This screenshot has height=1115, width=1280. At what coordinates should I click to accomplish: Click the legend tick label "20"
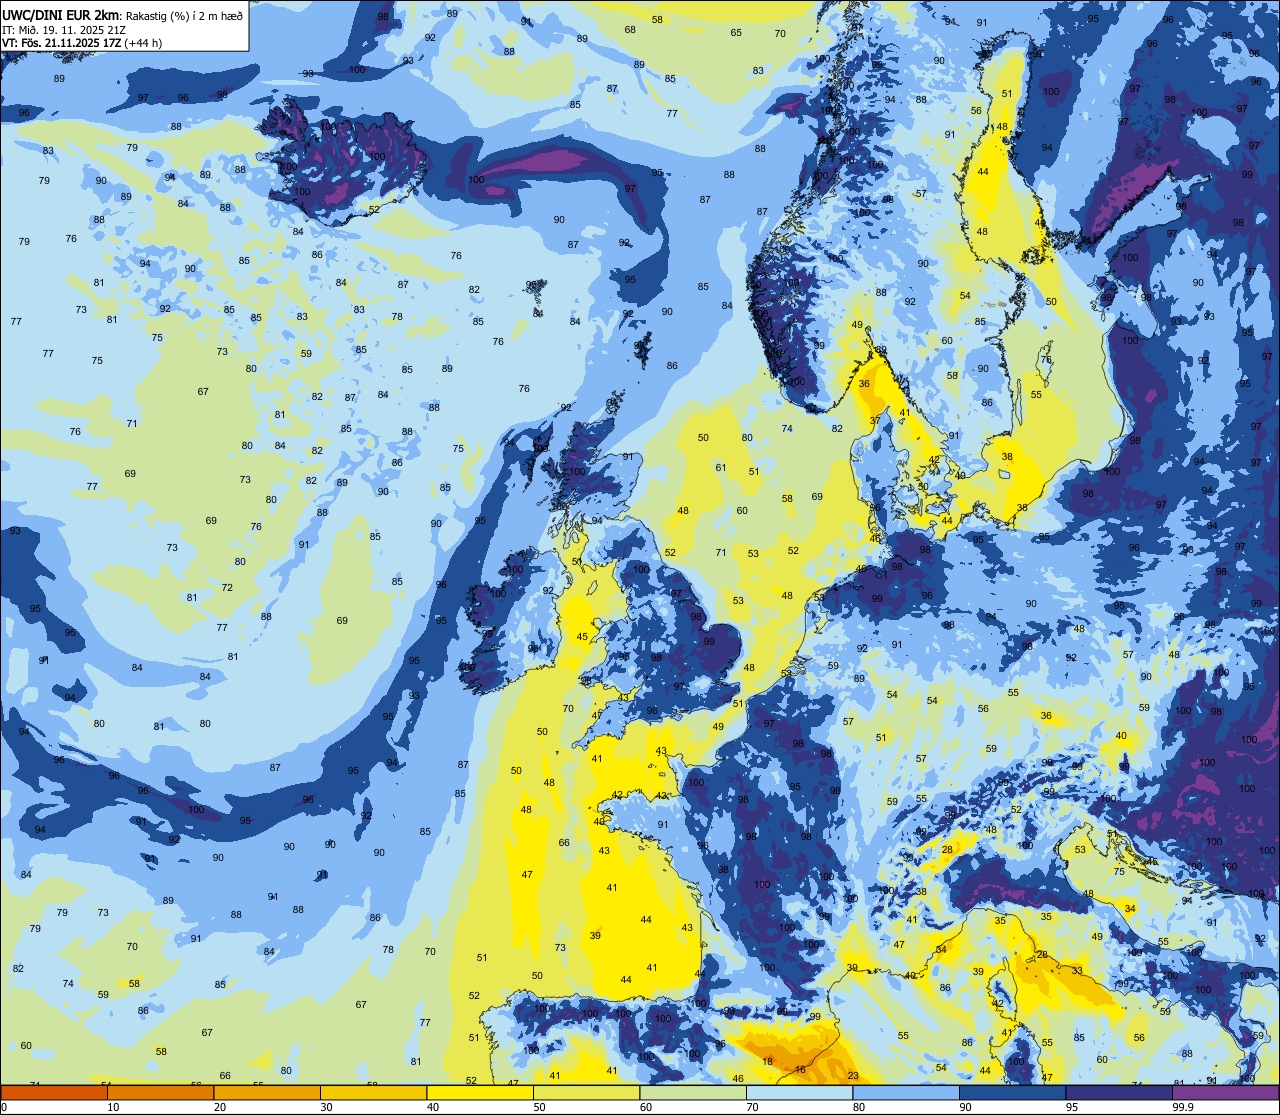click(220, 1107)
